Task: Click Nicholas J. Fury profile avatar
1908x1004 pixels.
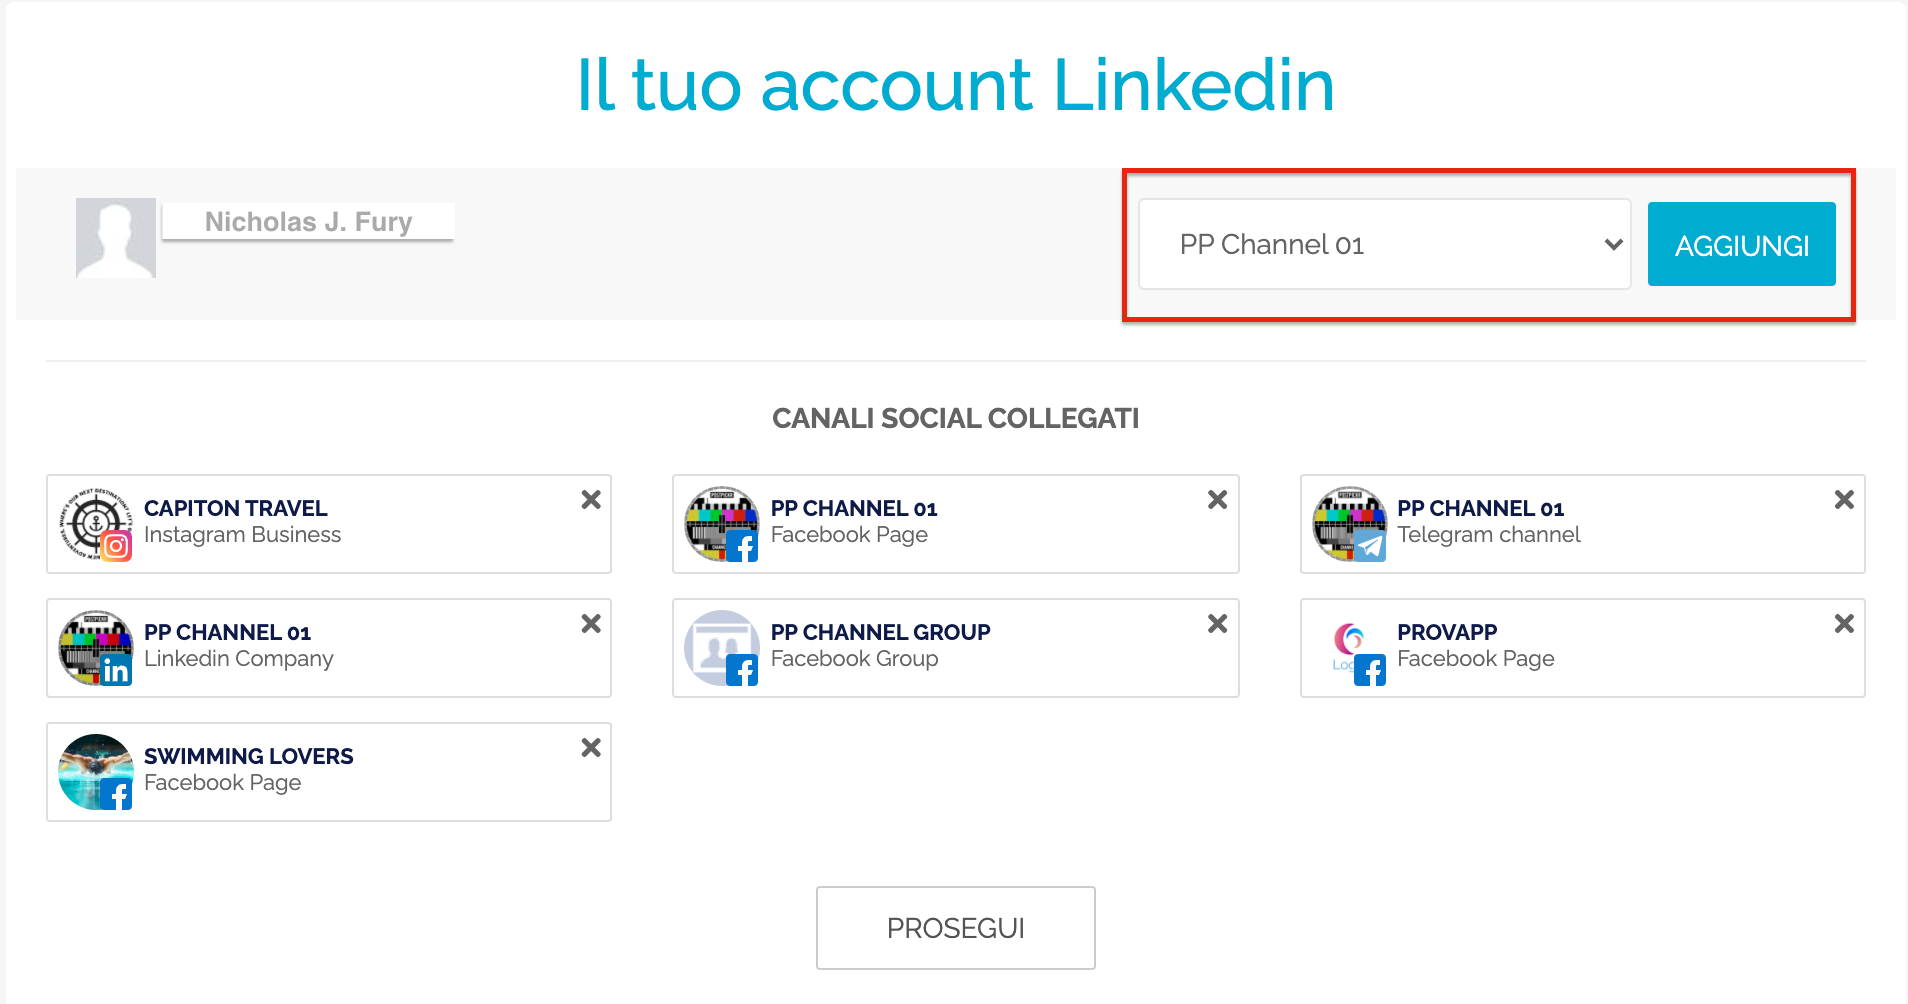Action: coord(116,238)
